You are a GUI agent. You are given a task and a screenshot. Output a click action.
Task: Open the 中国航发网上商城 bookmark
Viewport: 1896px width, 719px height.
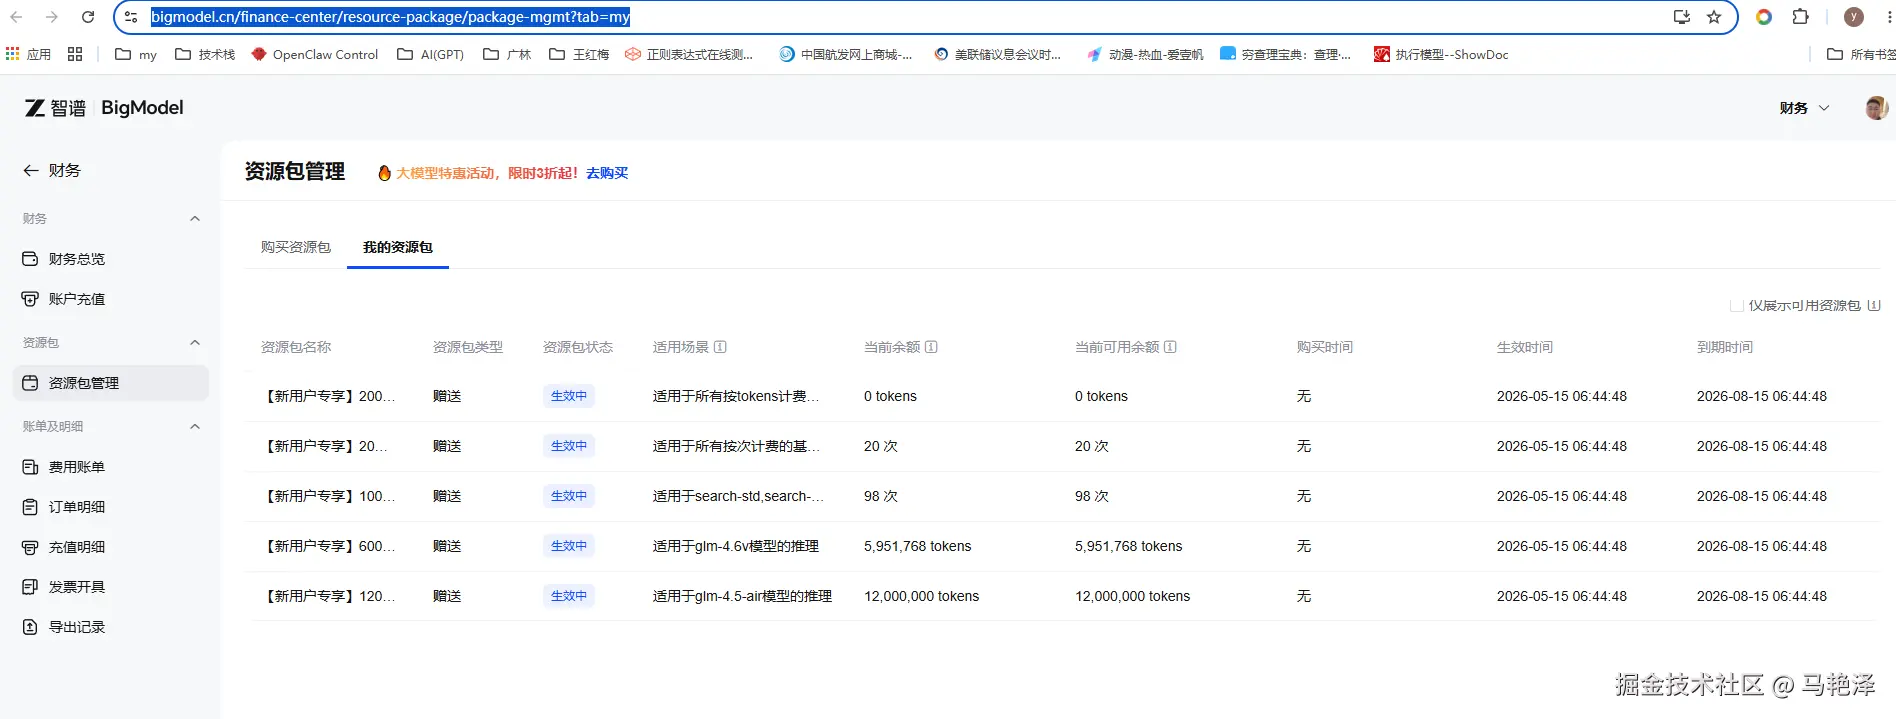pyautogui.click(x=846, y=54)
